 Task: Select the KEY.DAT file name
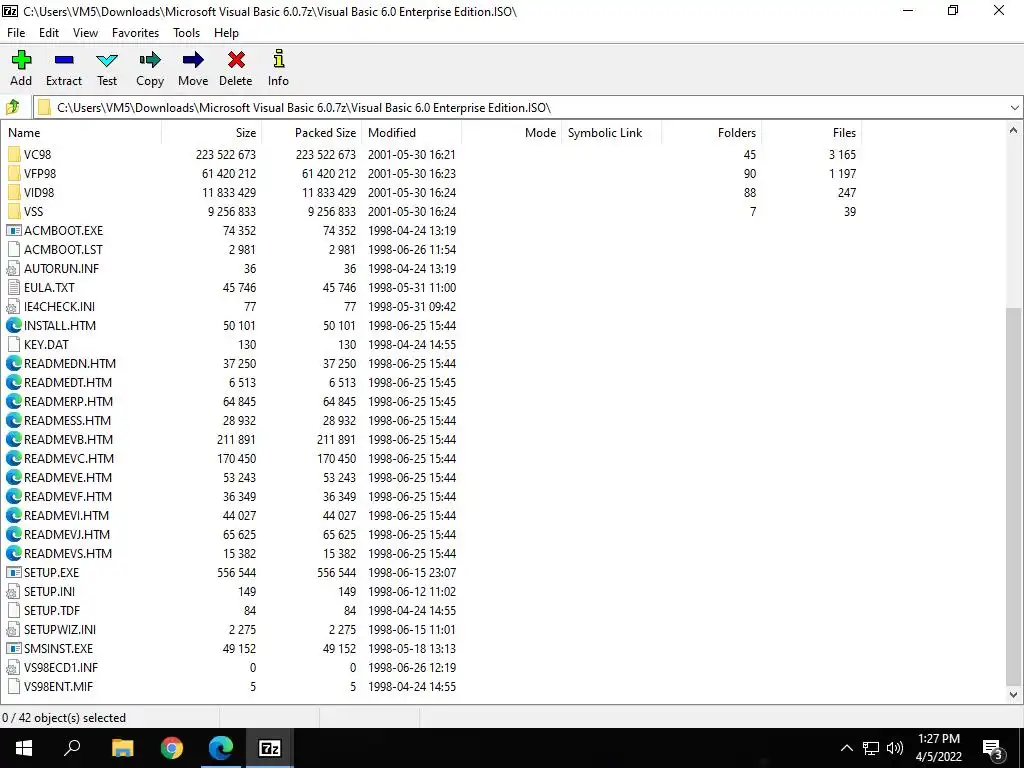(x=46, y=345)
